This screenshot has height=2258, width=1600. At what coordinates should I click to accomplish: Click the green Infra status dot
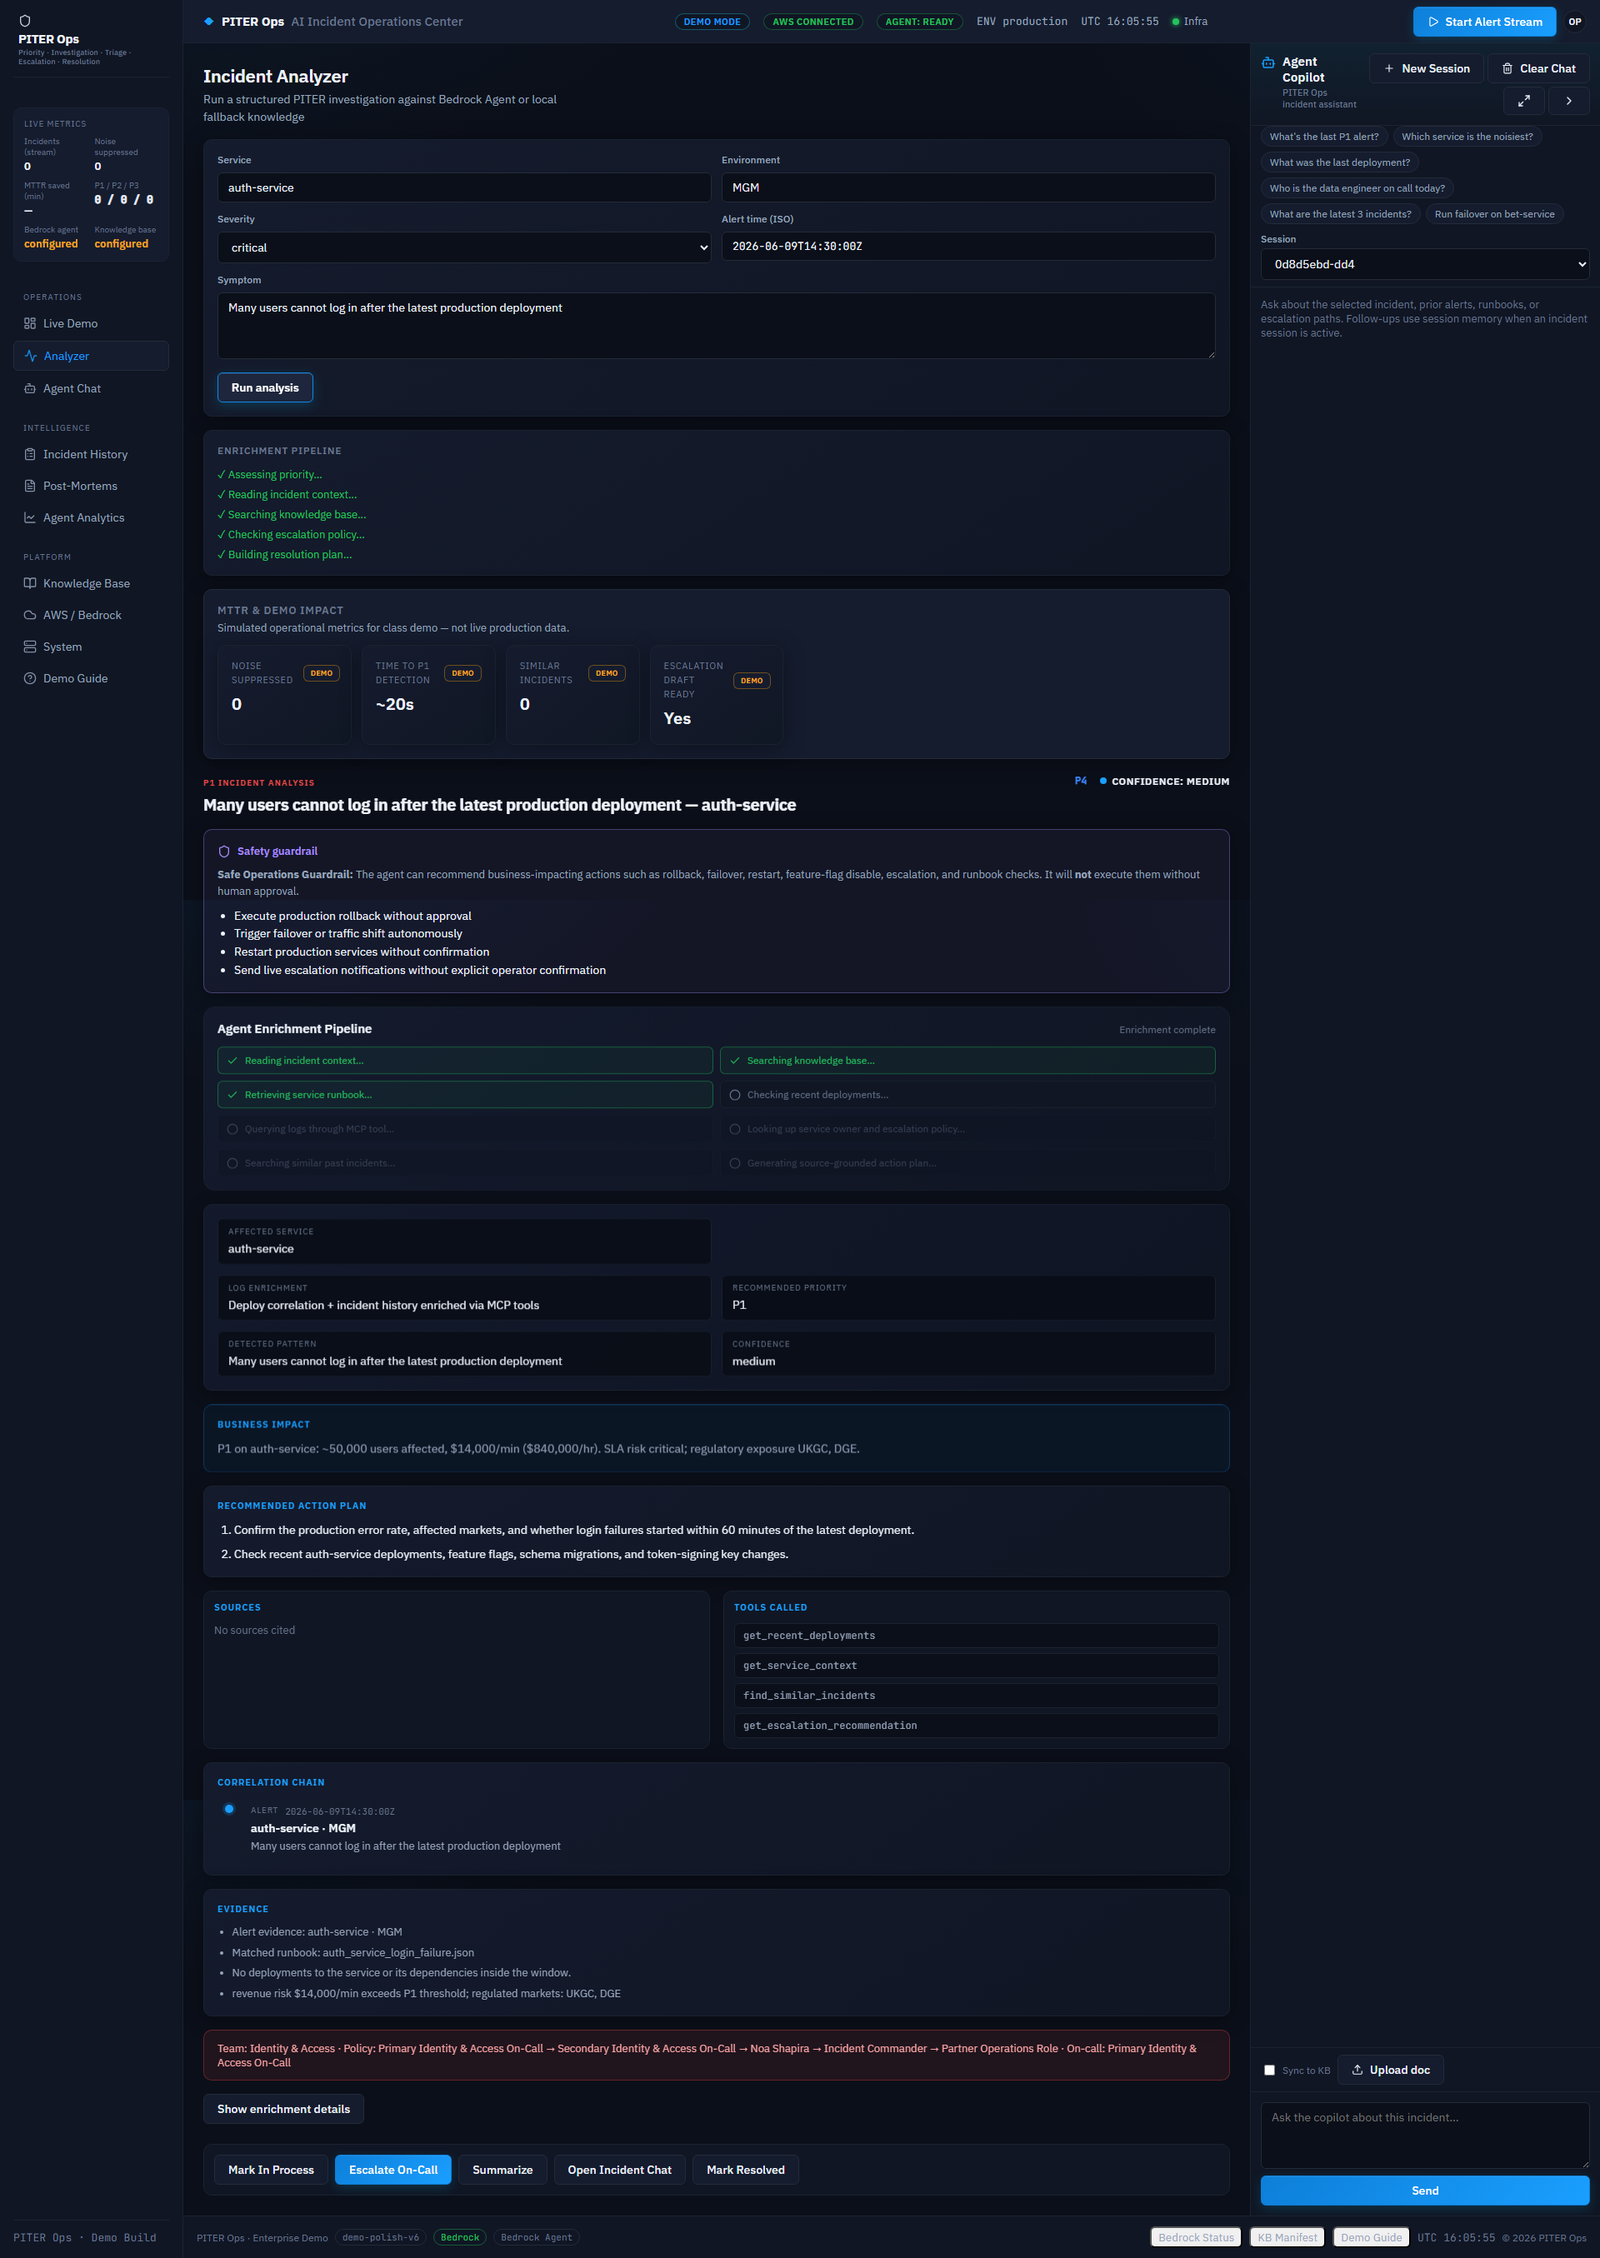(x=1176, y=21)
